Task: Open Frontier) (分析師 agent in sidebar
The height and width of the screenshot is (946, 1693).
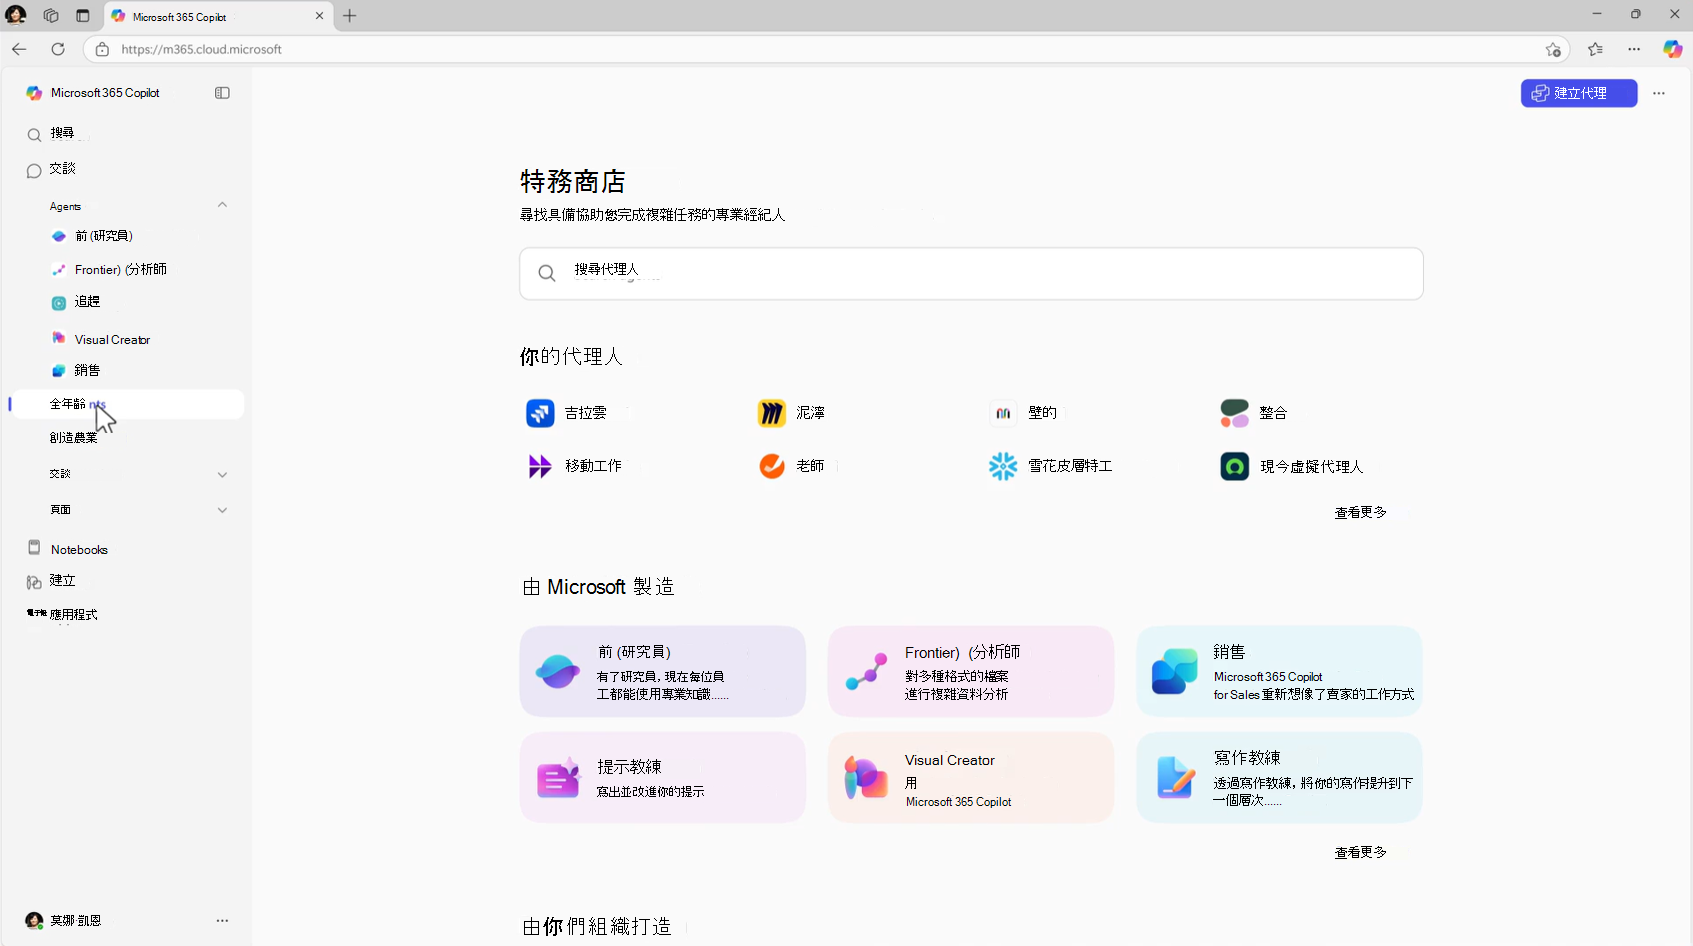Action: (120, 270)
